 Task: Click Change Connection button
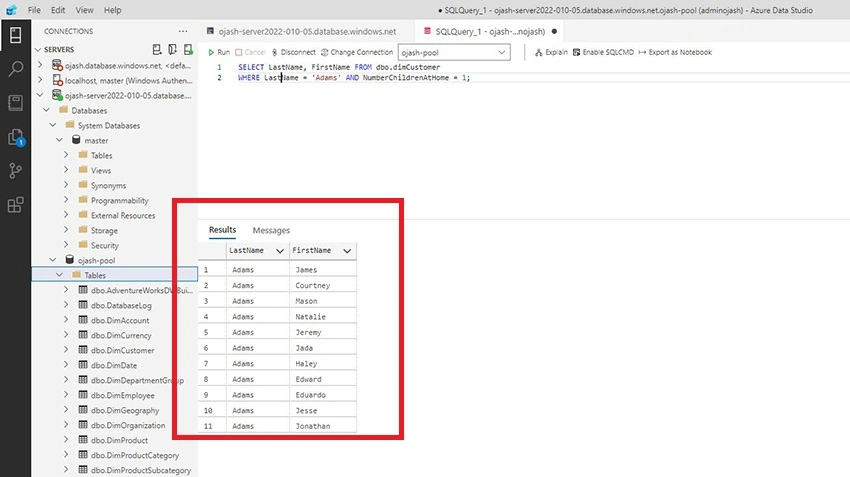click(357, 53)
